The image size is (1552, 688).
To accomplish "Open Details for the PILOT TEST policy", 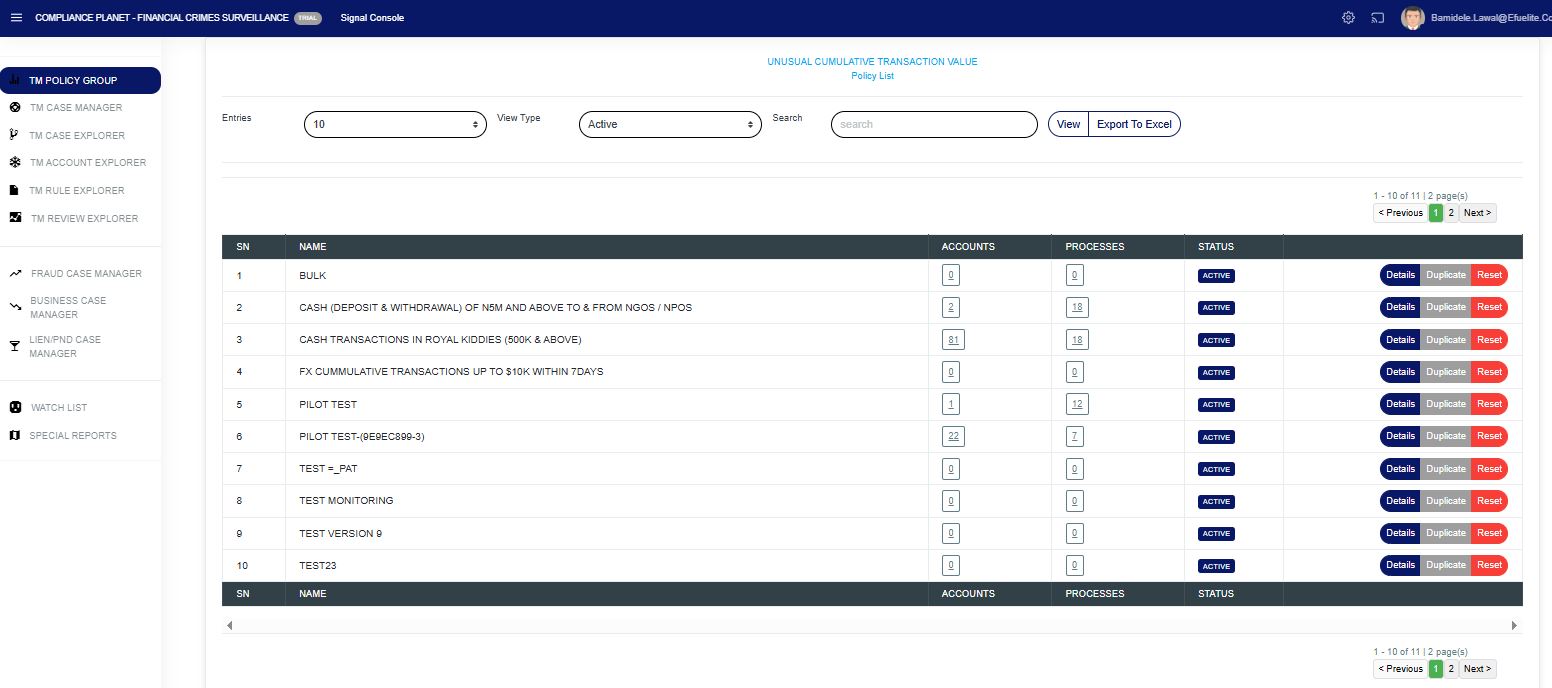I will (x=1399, y=404).
